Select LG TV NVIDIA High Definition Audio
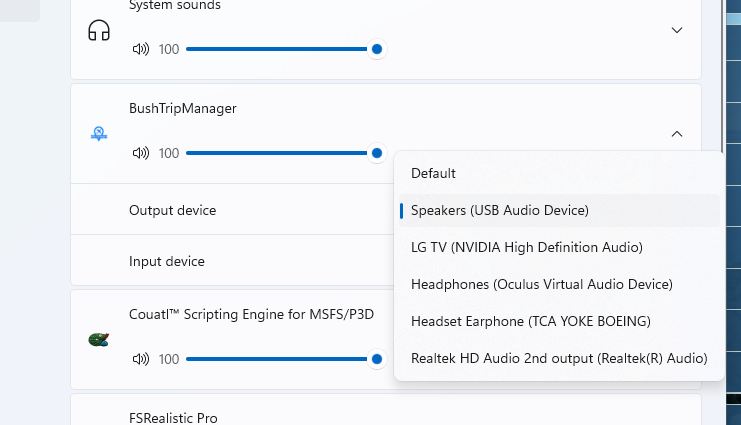This screenshot has height=425, width=741. pyautogui.click(x=526, y=247)
